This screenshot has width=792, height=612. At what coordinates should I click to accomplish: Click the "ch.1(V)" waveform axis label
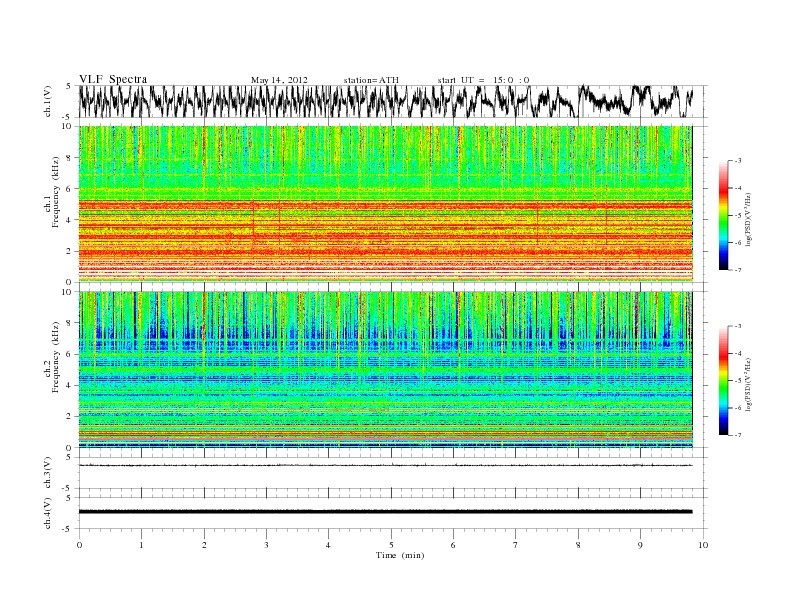pyautogui.click(x=47, y=101)
